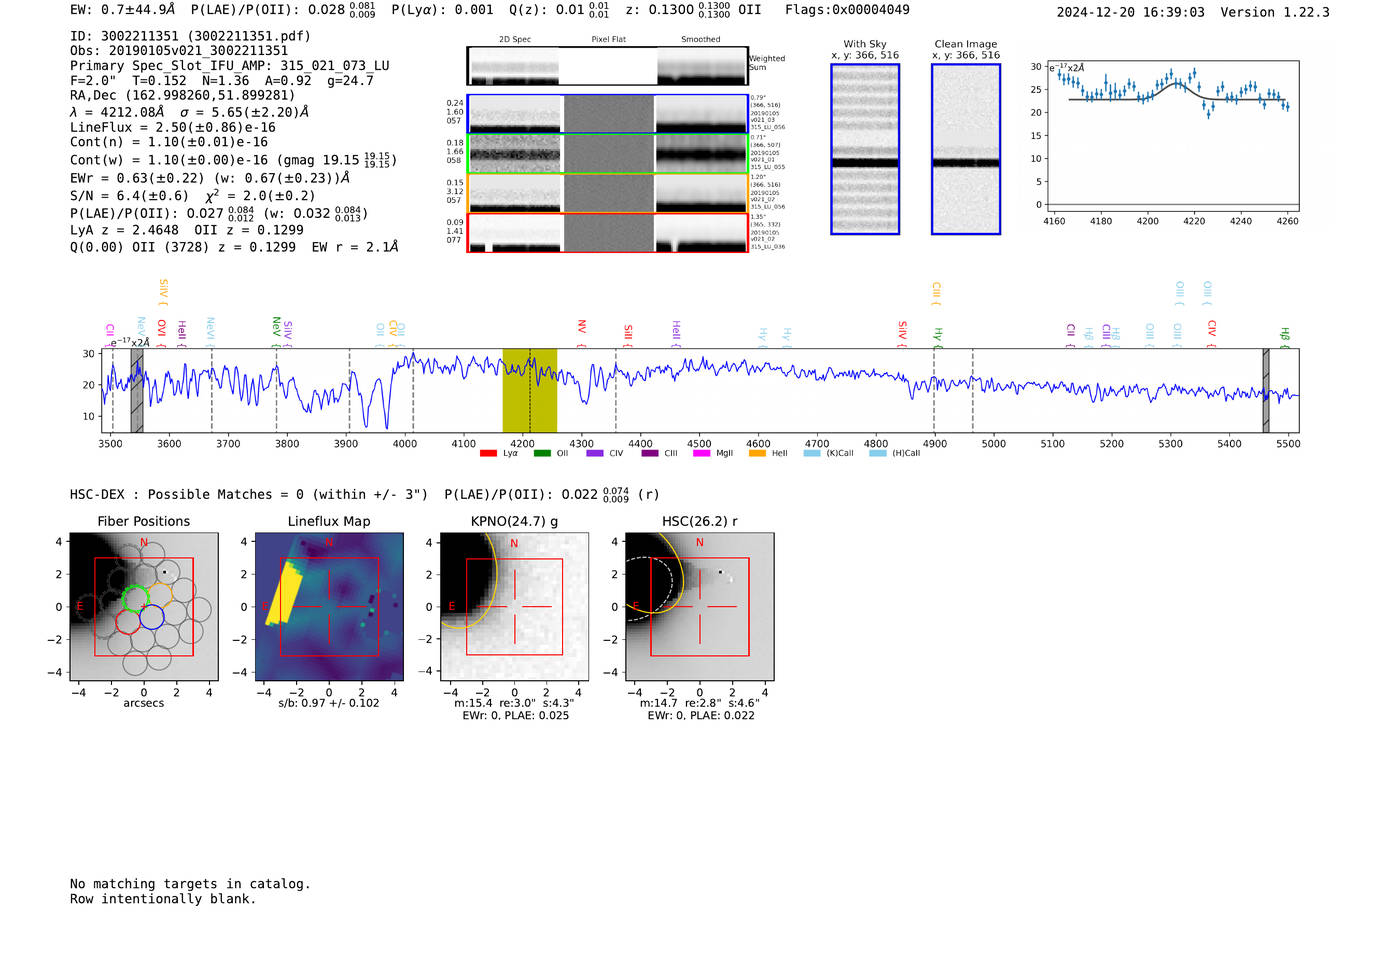Click the green fiber circle in Fiber Positions

[x=134, y=599]
